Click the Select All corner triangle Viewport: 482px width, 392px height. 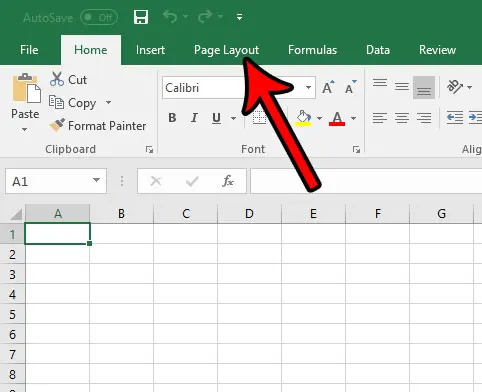[15, 214]
